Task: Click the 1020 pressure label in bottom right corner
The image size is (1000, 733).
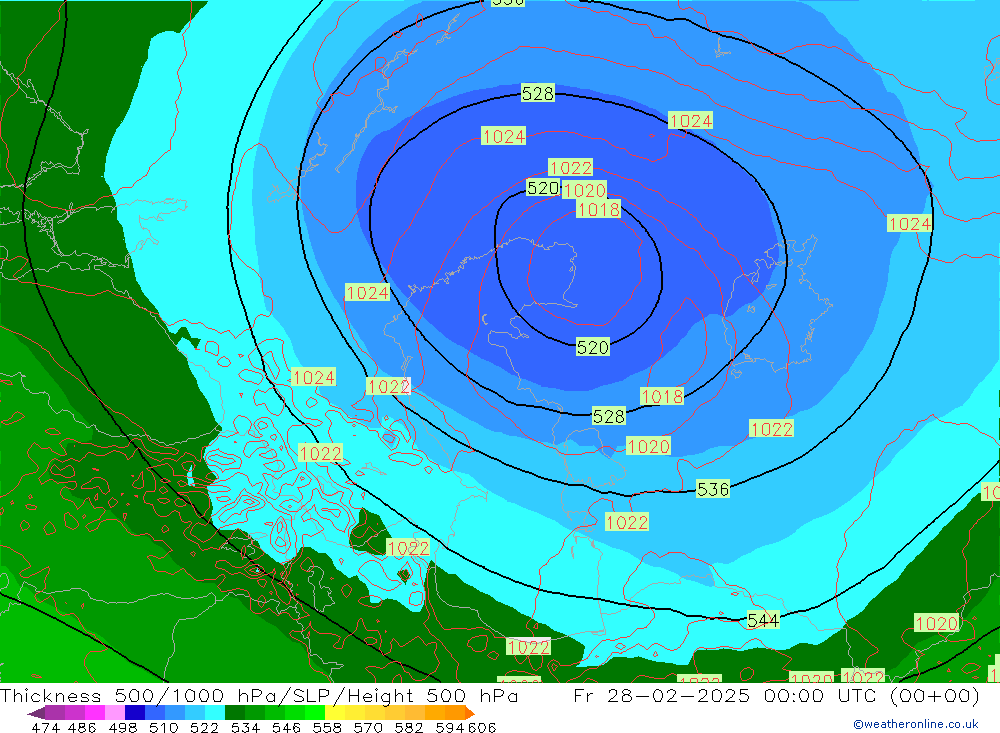Action: point(937,623)
